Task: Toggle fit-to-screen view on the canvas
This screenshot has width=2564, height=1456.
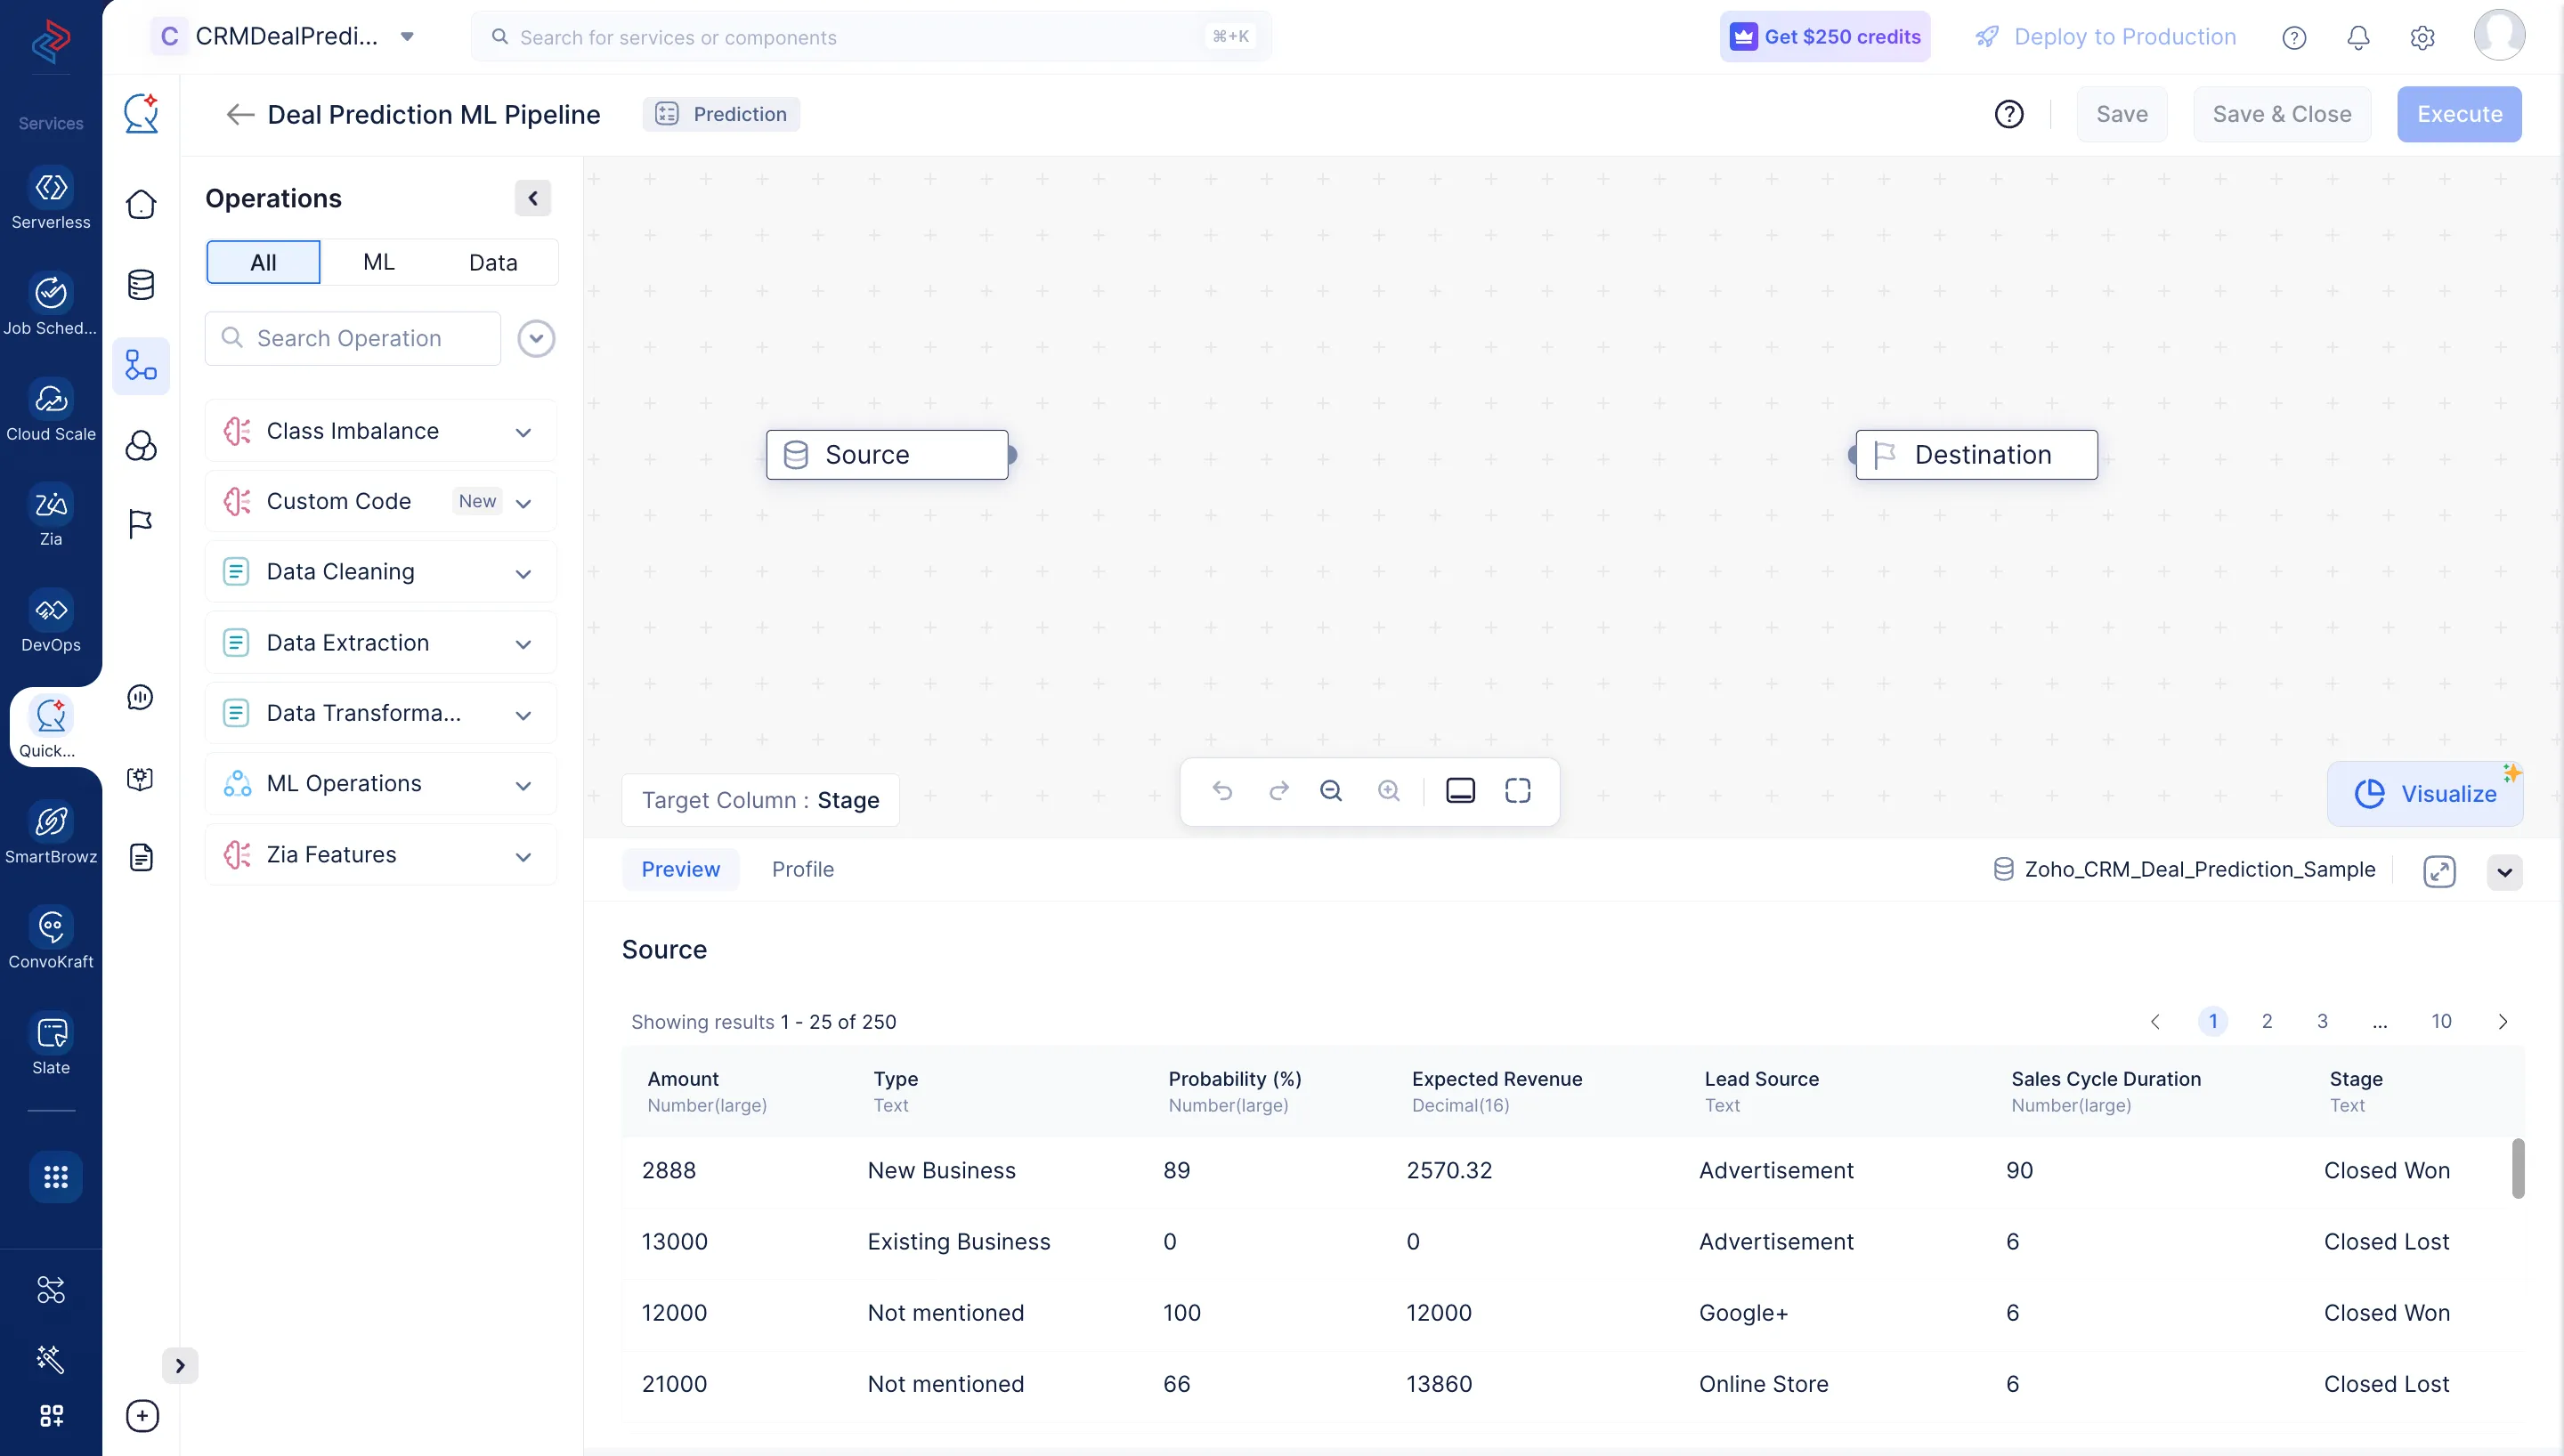Action: pos(1517,790)
